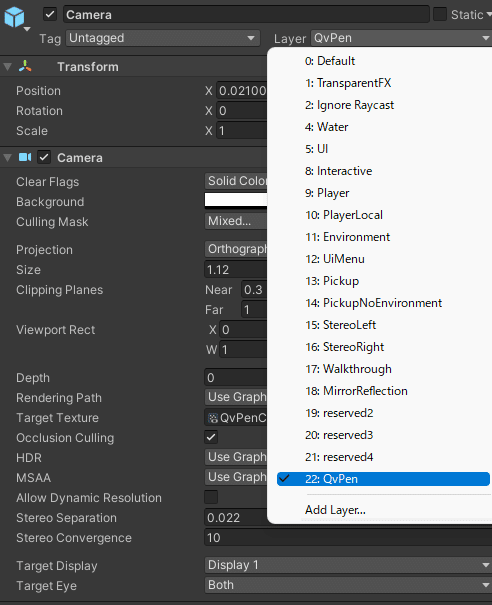
Task: Collapse the Transform component foldout
Action: coord(7,67)
